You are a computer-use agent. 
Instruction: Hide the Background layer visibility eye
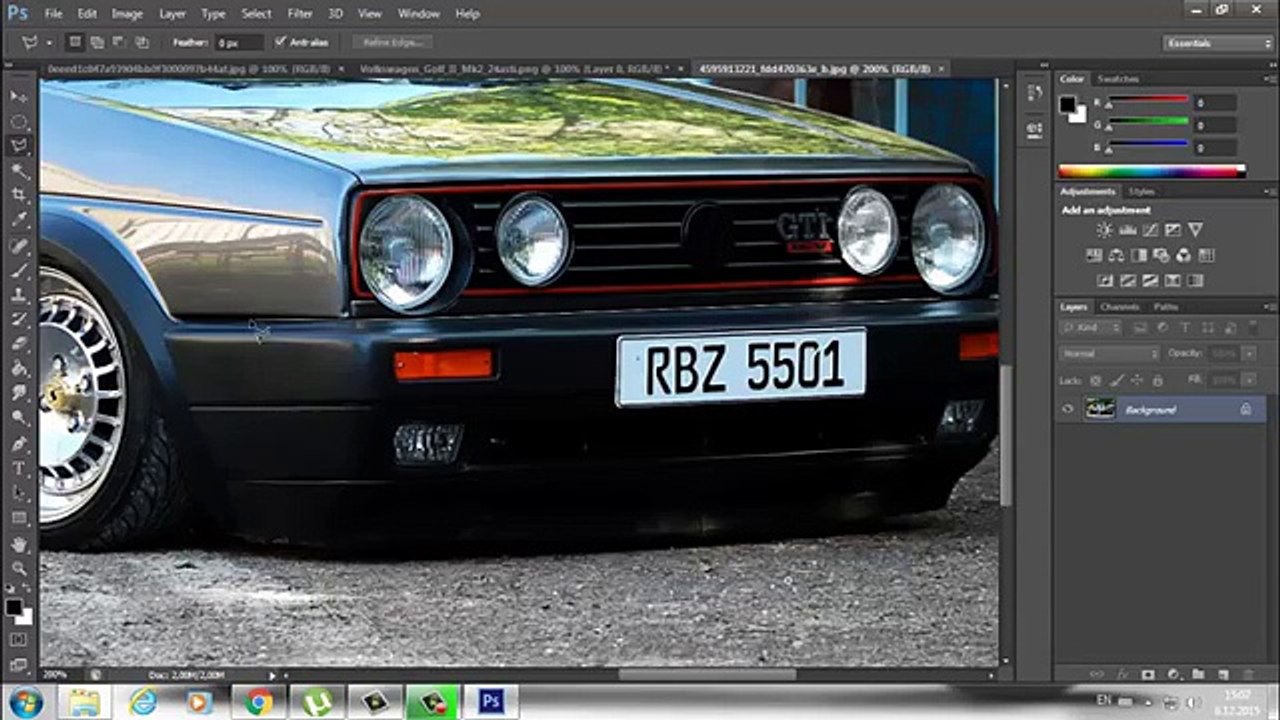click(x=1068, y=409)
